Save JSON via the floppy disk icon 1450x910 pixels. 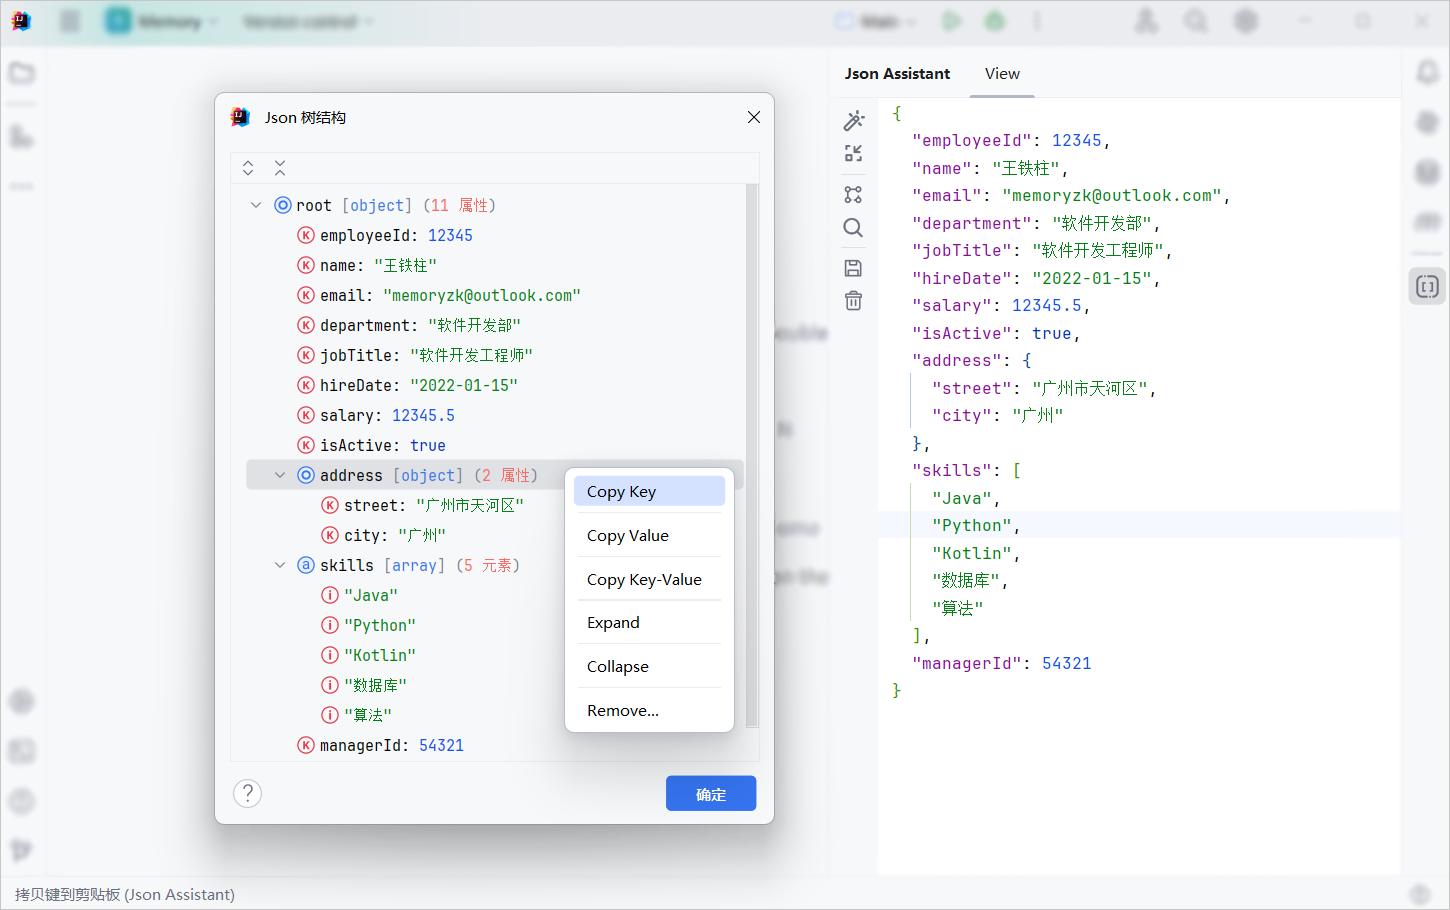[853, 267]
